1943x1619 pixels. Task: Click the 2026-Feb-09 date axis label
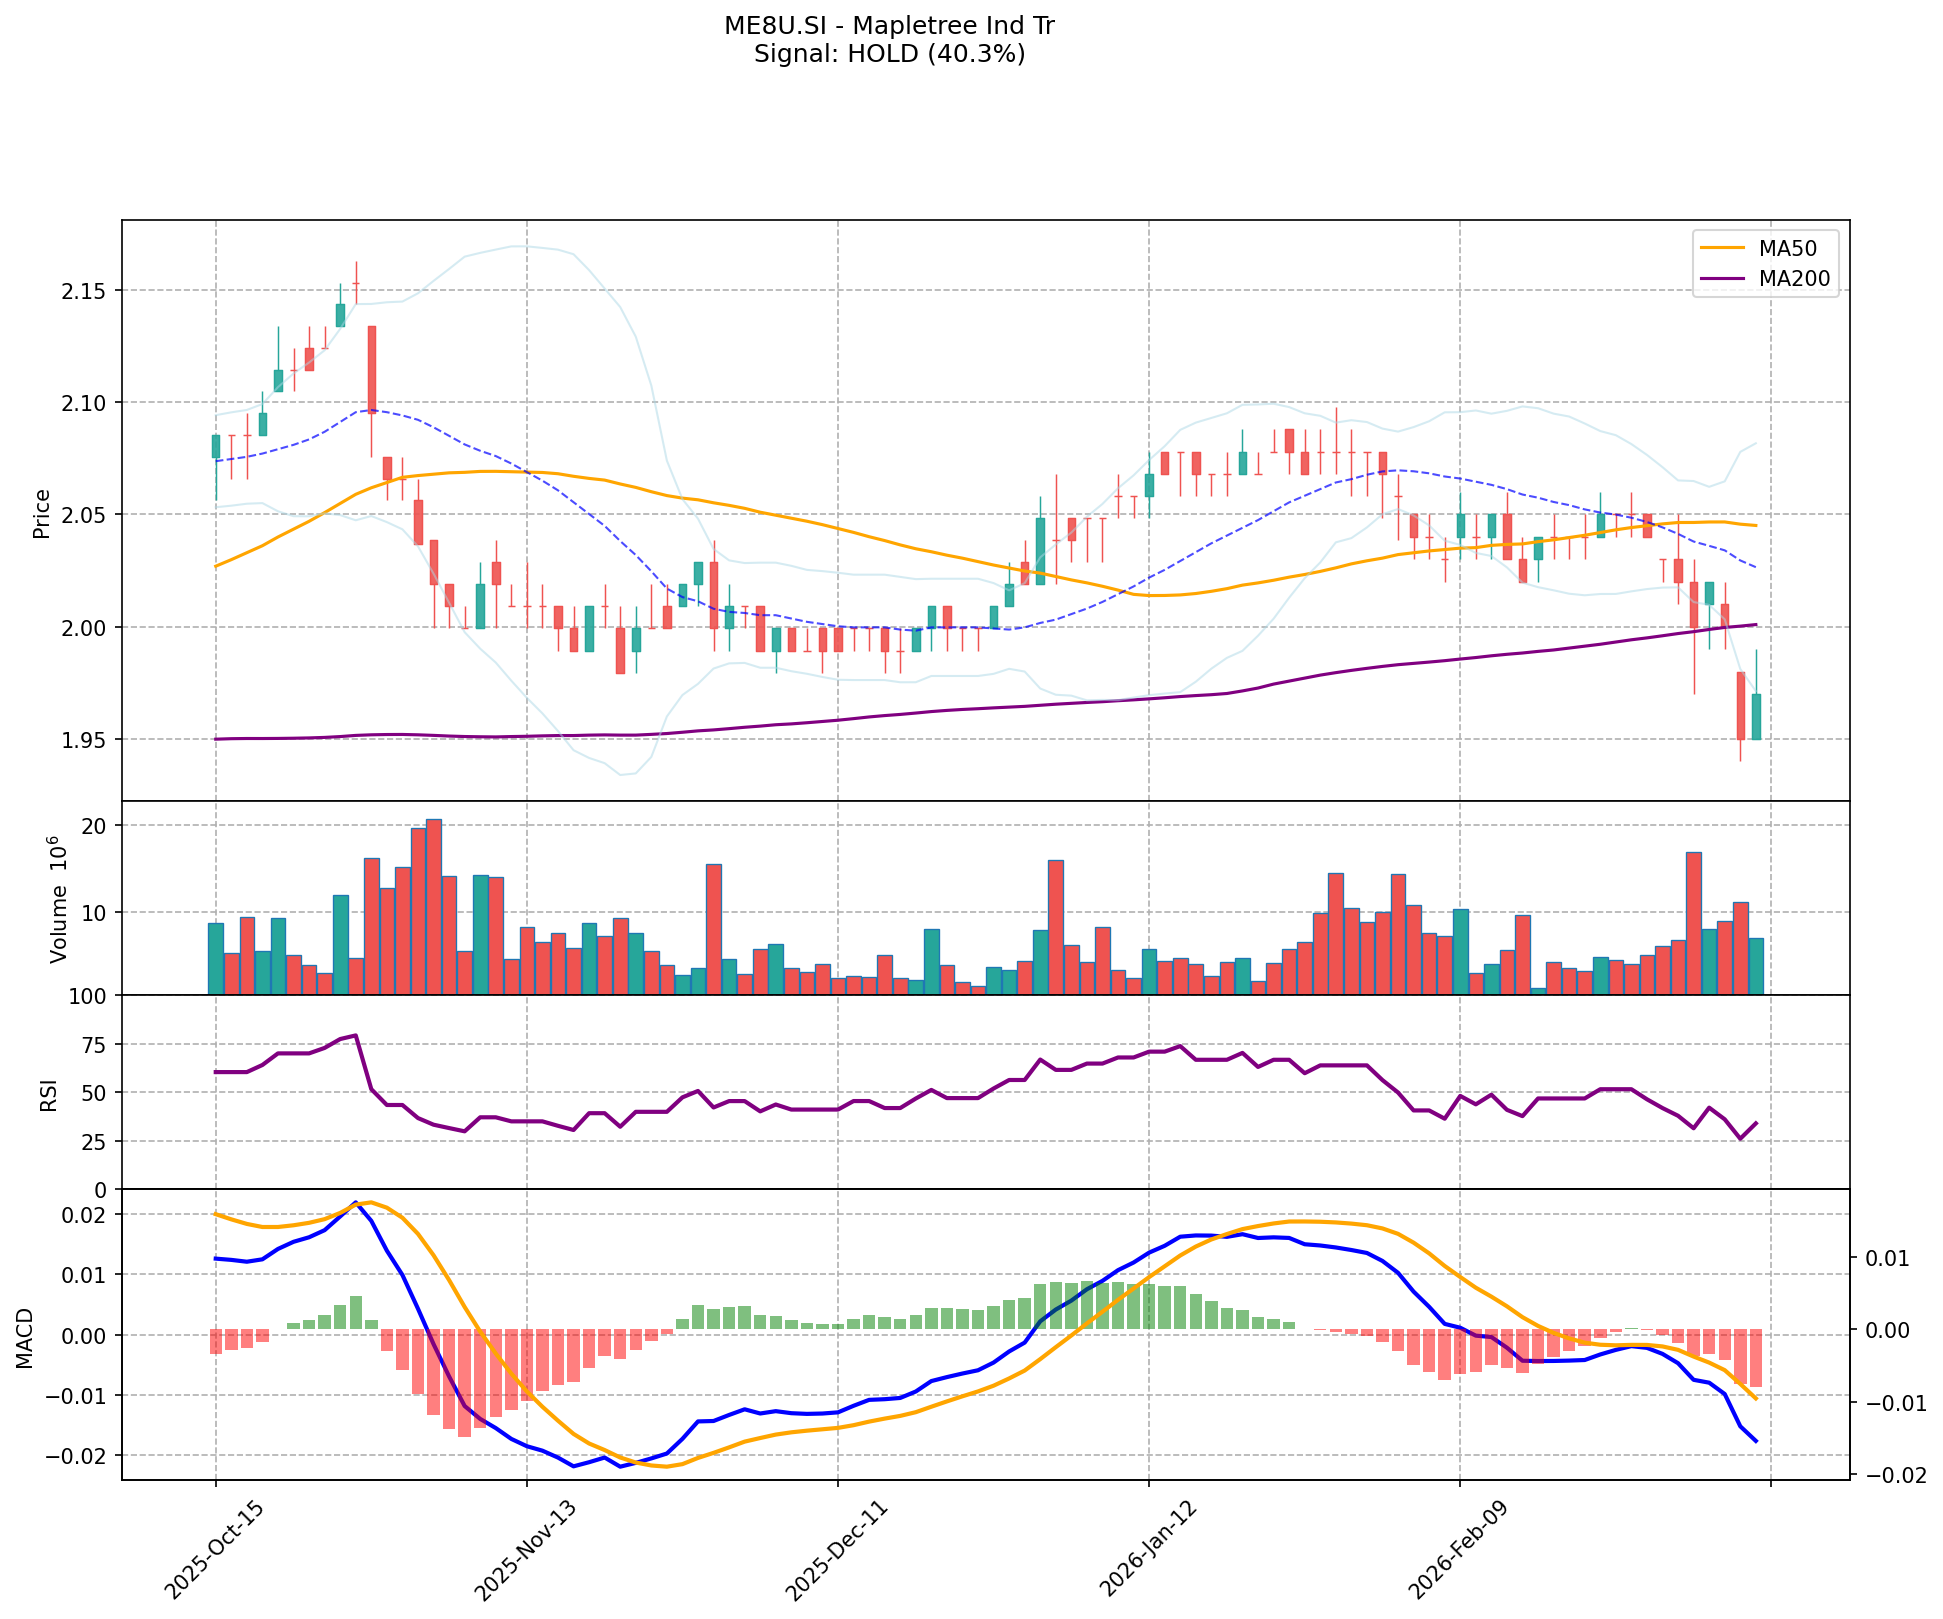coord(1458,1549)
